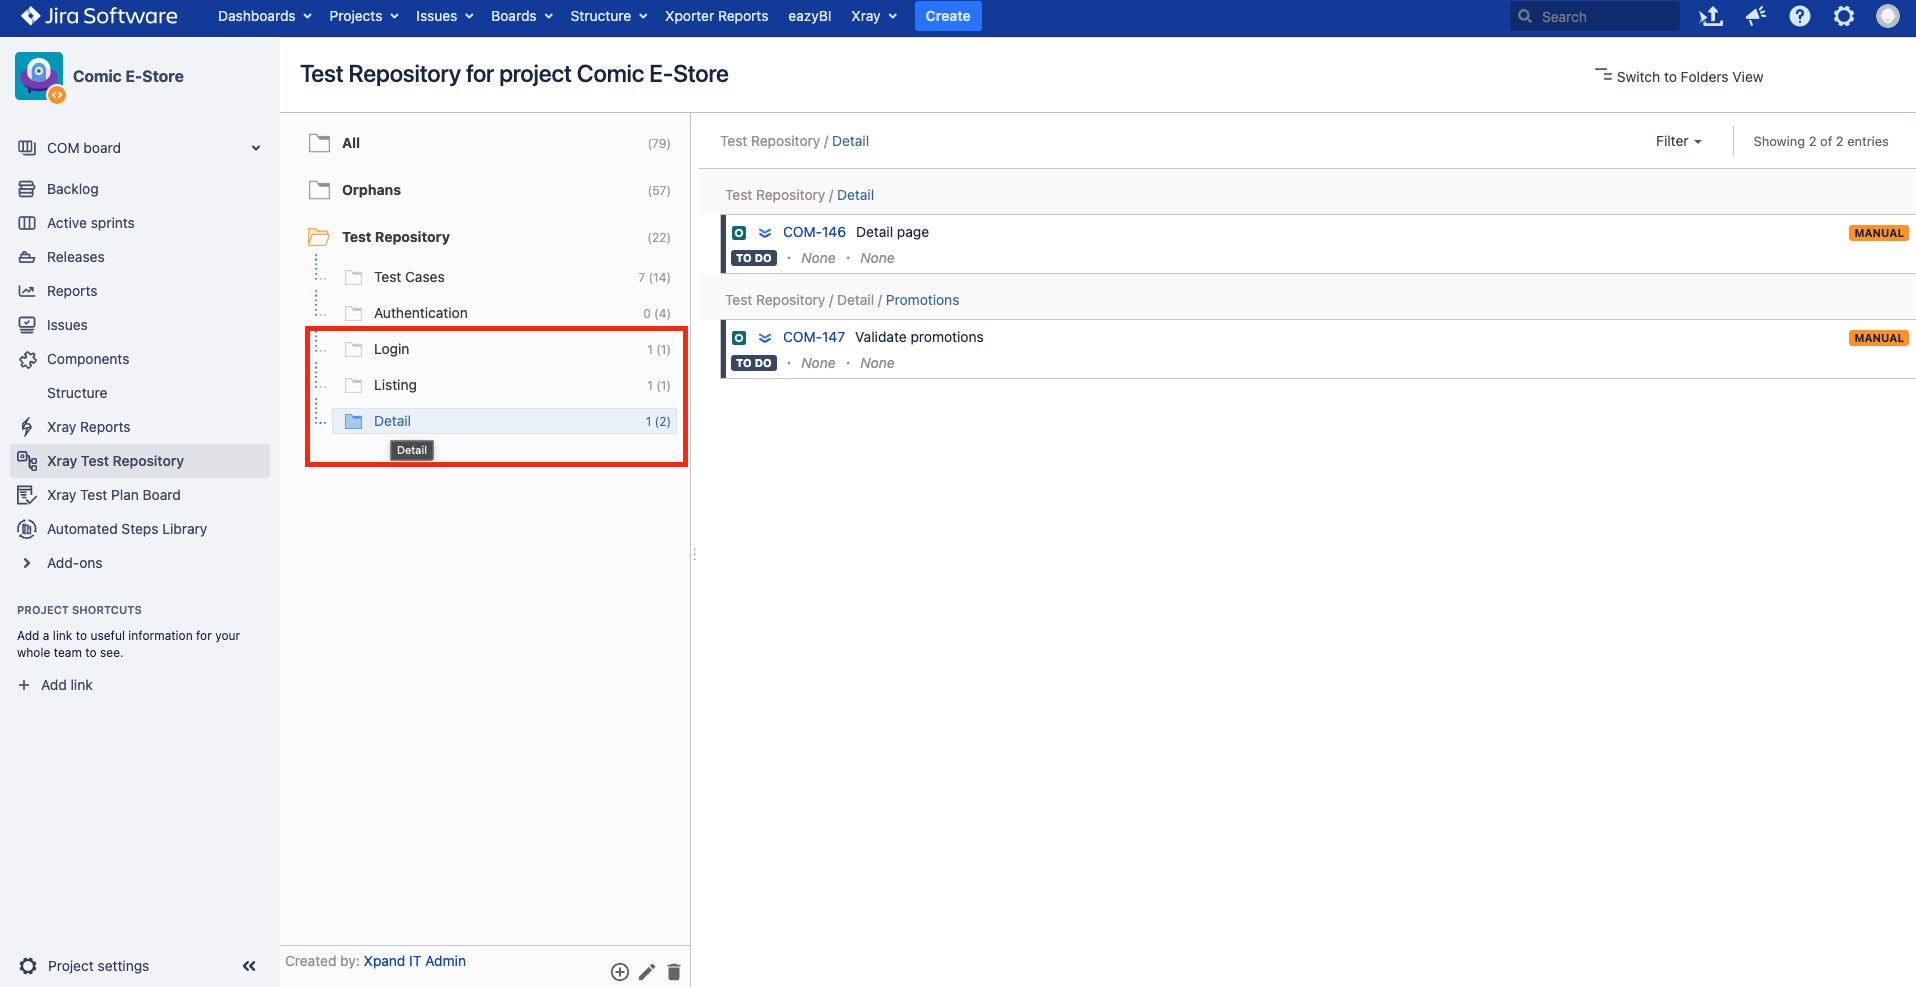Open the Structure dropdown in top navigation
The image size is (1916, 987).
tap(609, 16)
